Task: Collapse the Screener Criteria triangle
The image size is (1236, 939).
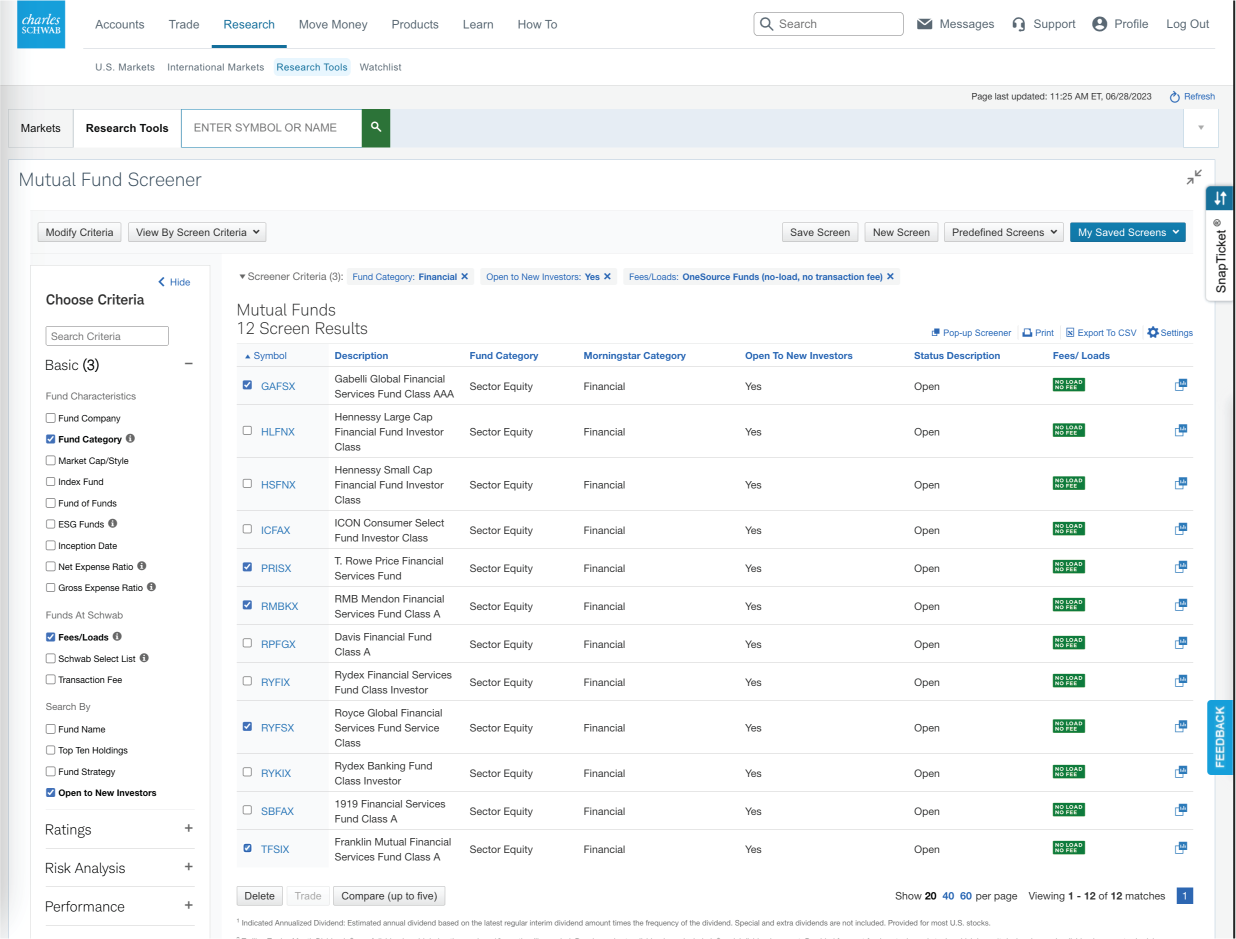Action: (x=242, y=277)
